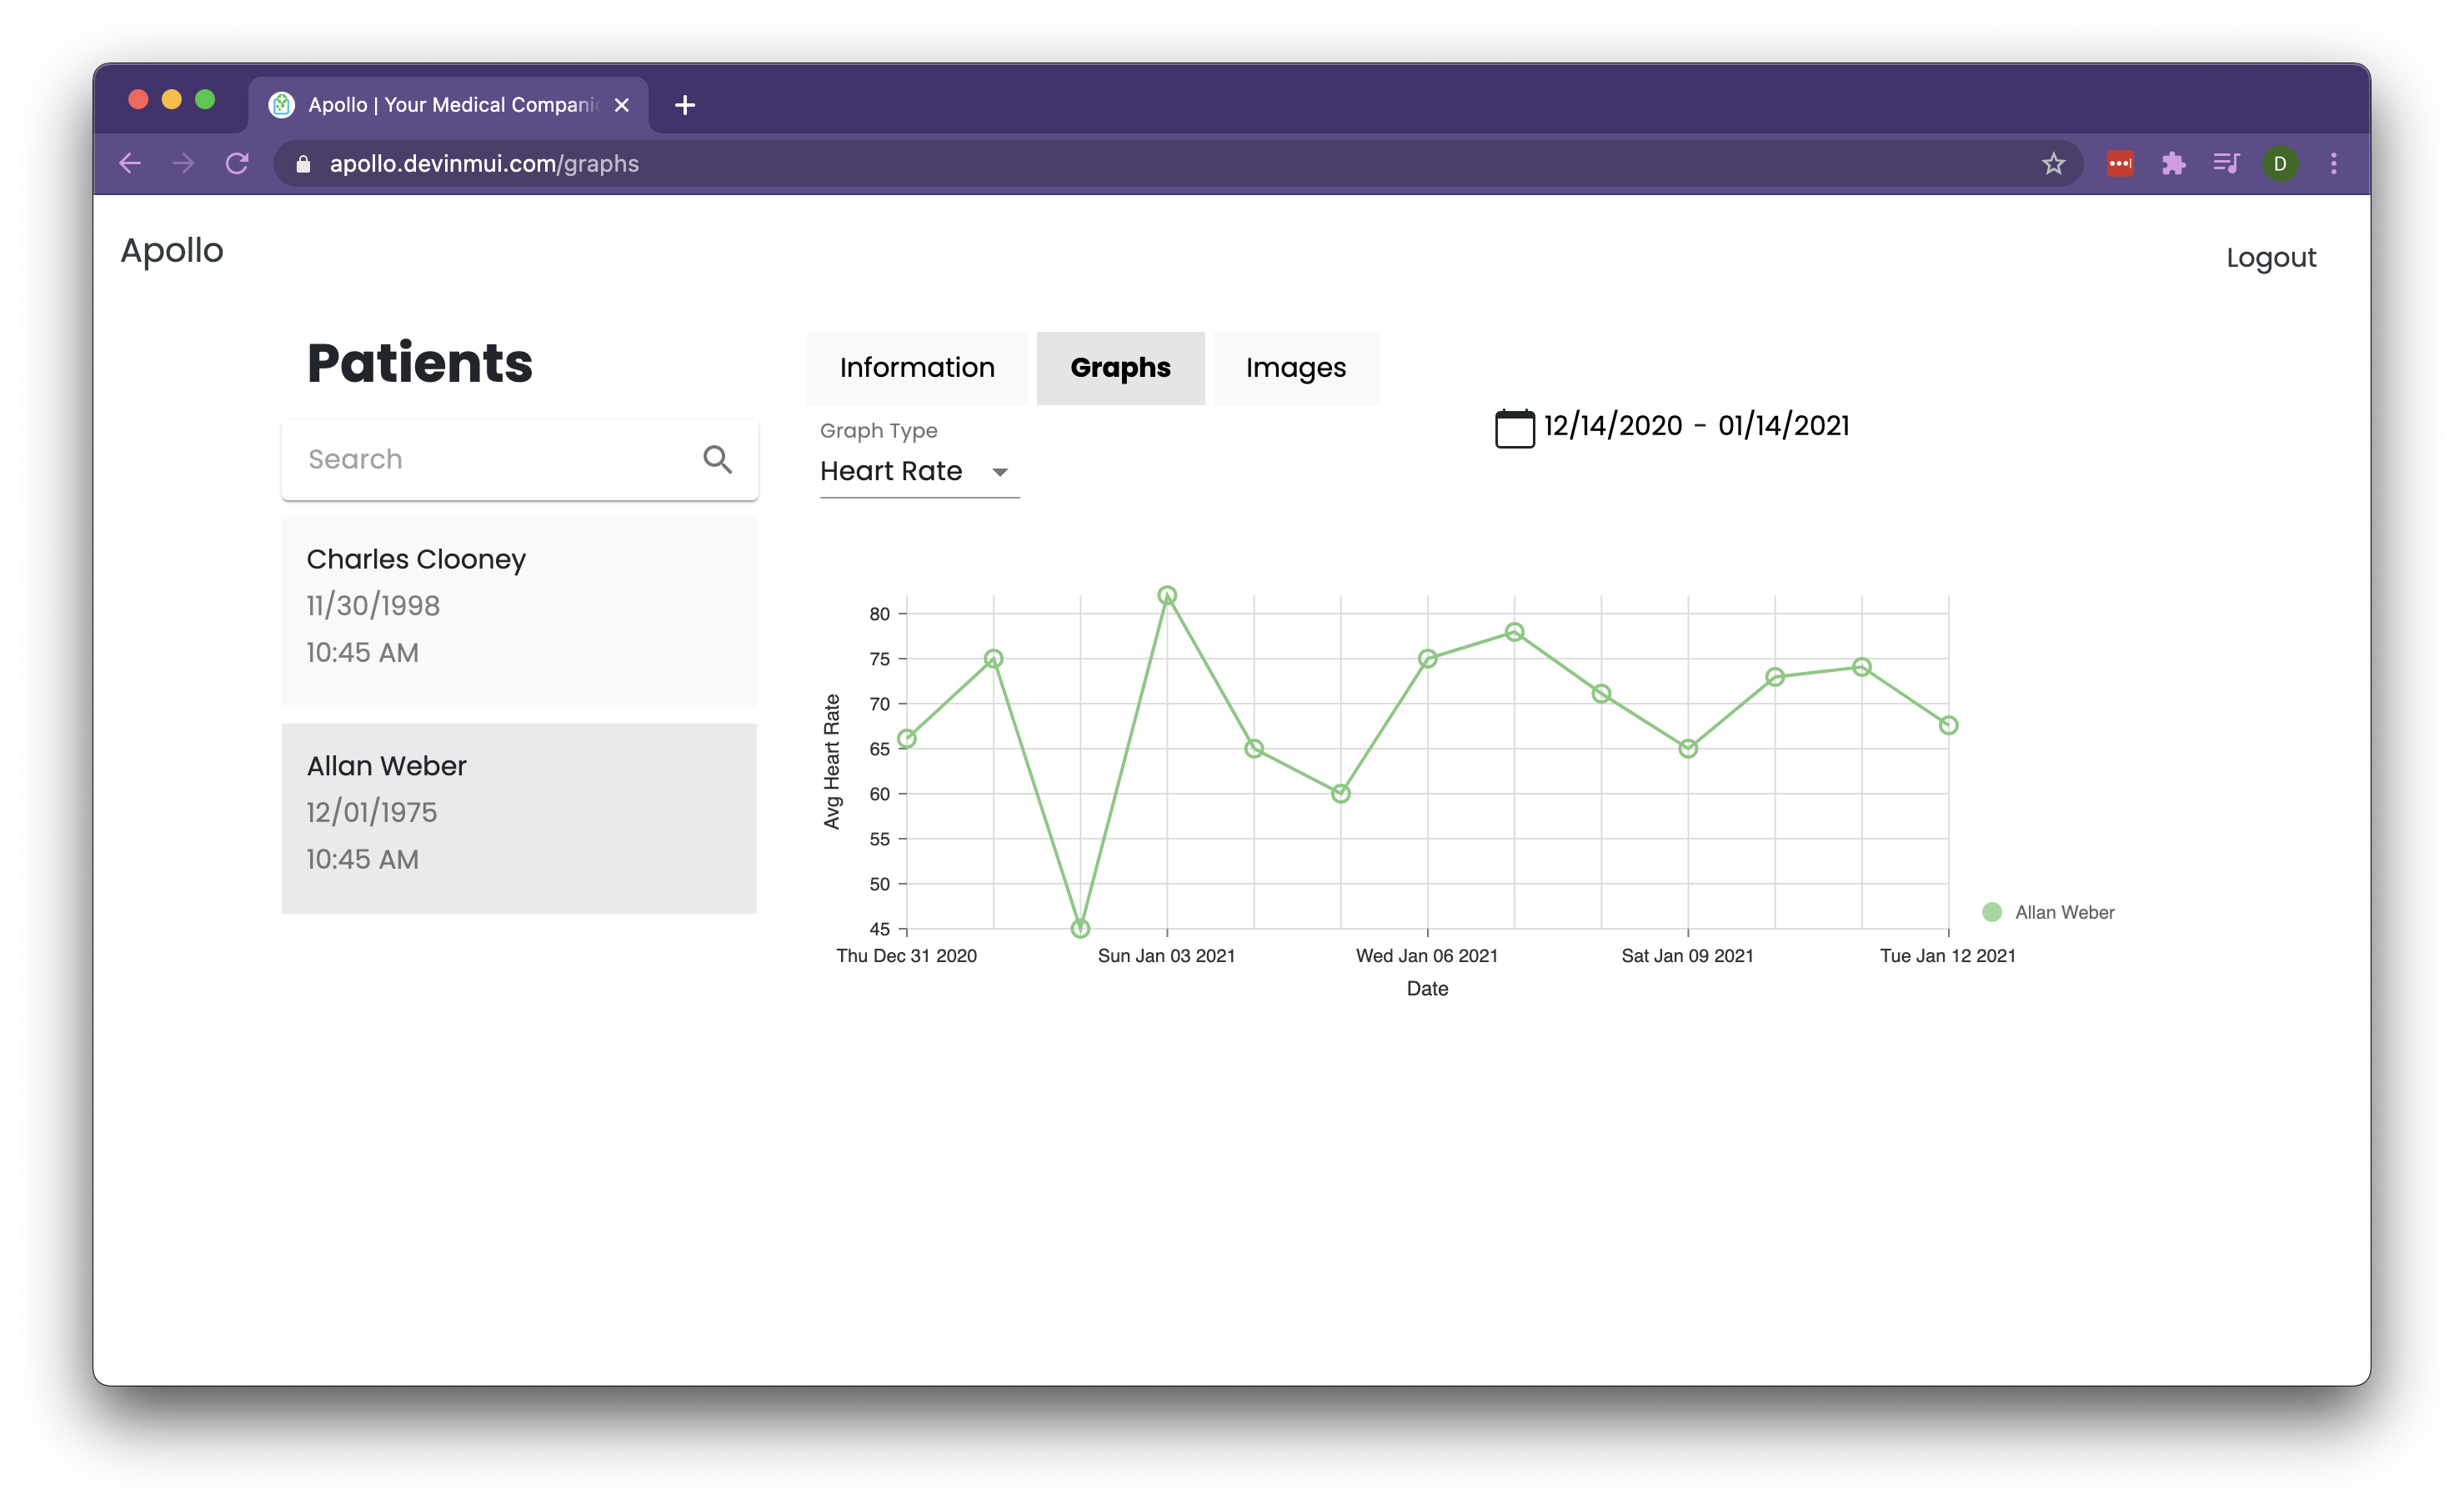This screenshot has width=2464, height=1509.
Task: Click the search magnifier icon
Action: pos(717,459)
